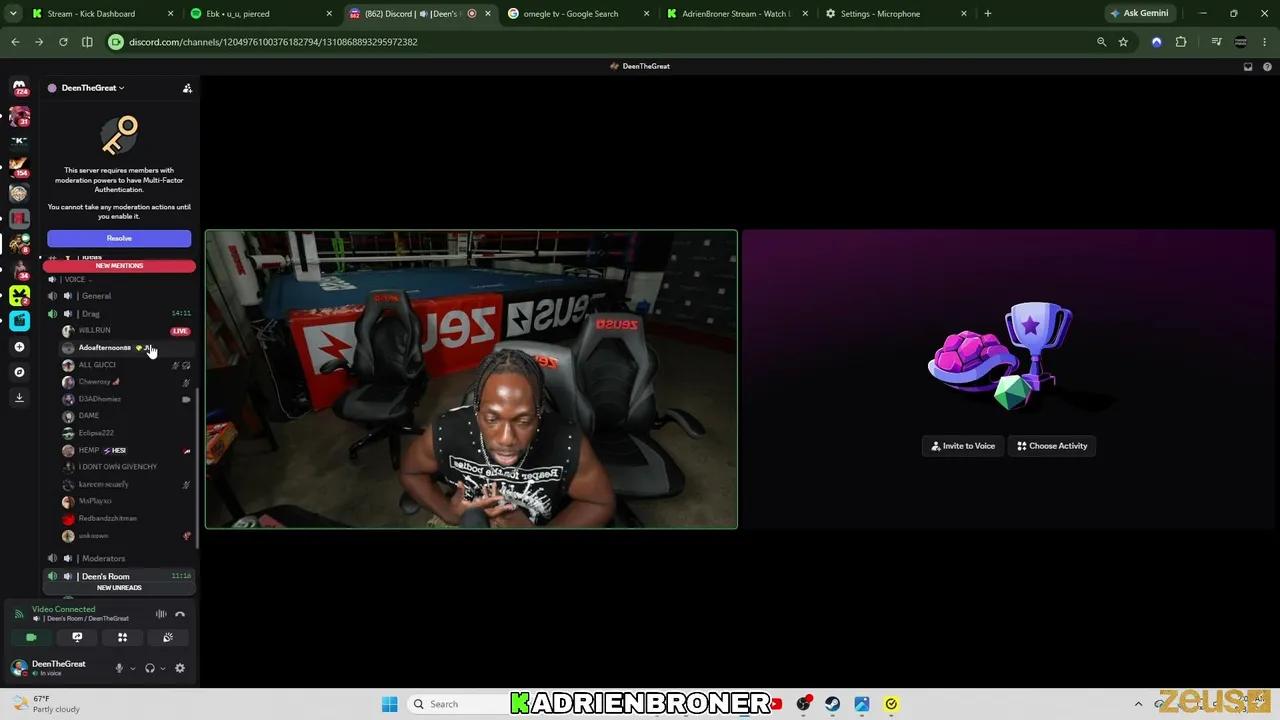Open the Discord inbox icon

point(1248,66)
